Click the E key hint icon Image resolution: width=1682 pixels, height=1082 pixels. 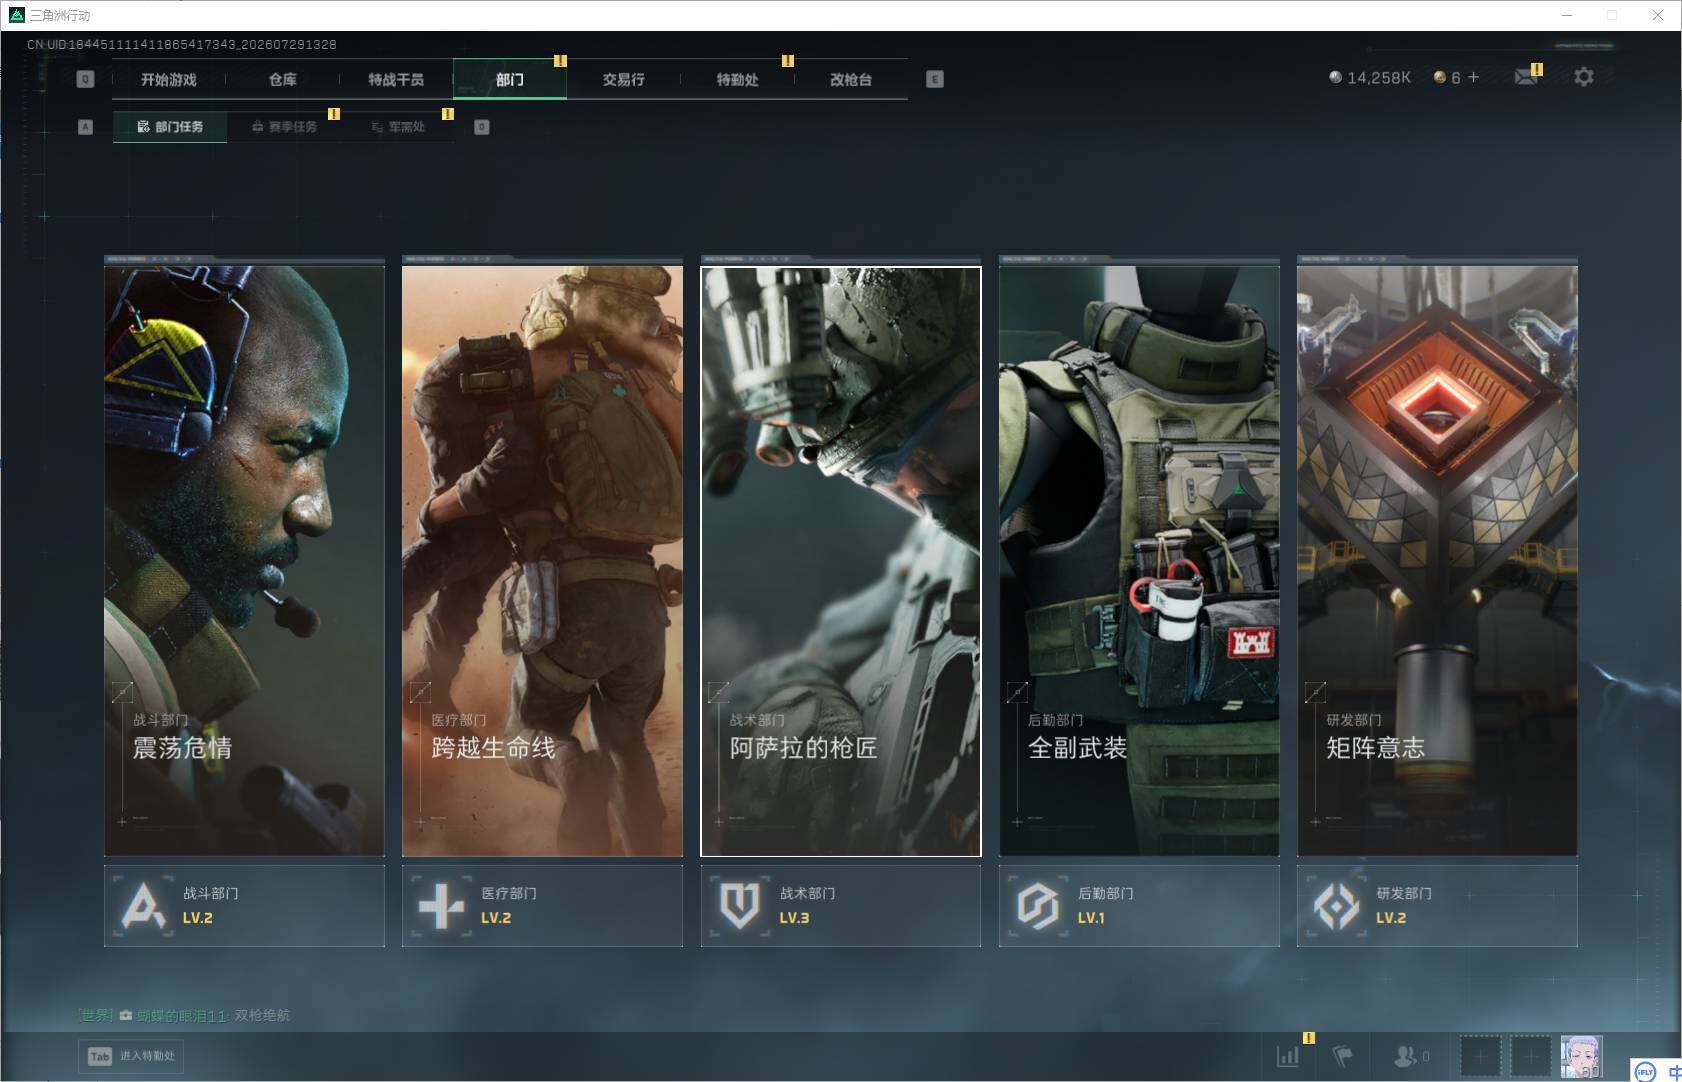tap(935, 79)
